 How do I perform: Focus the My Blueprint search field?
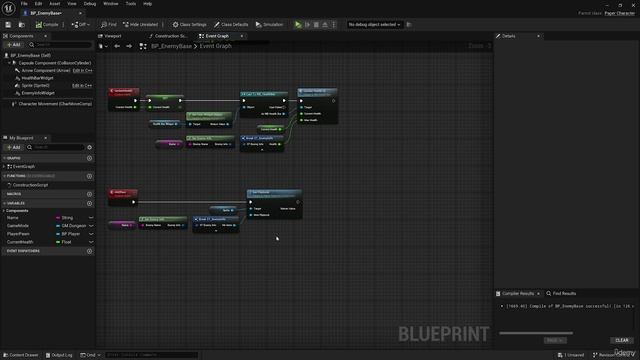point(56,147)
